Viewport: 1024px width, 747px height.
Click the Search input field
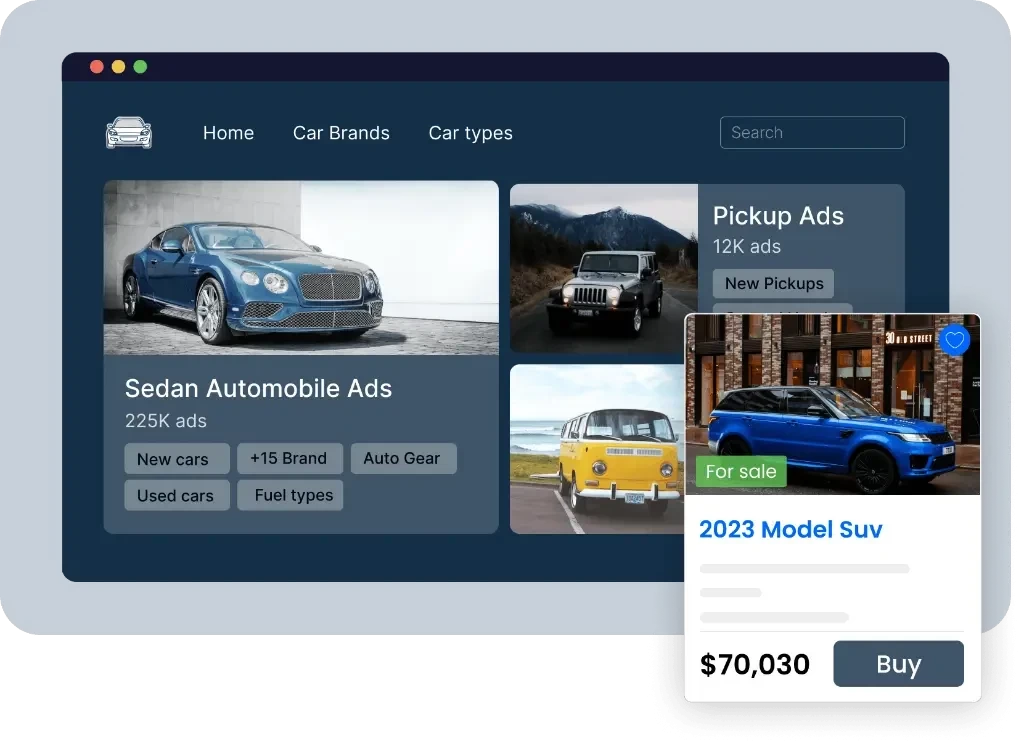[812, 133]
